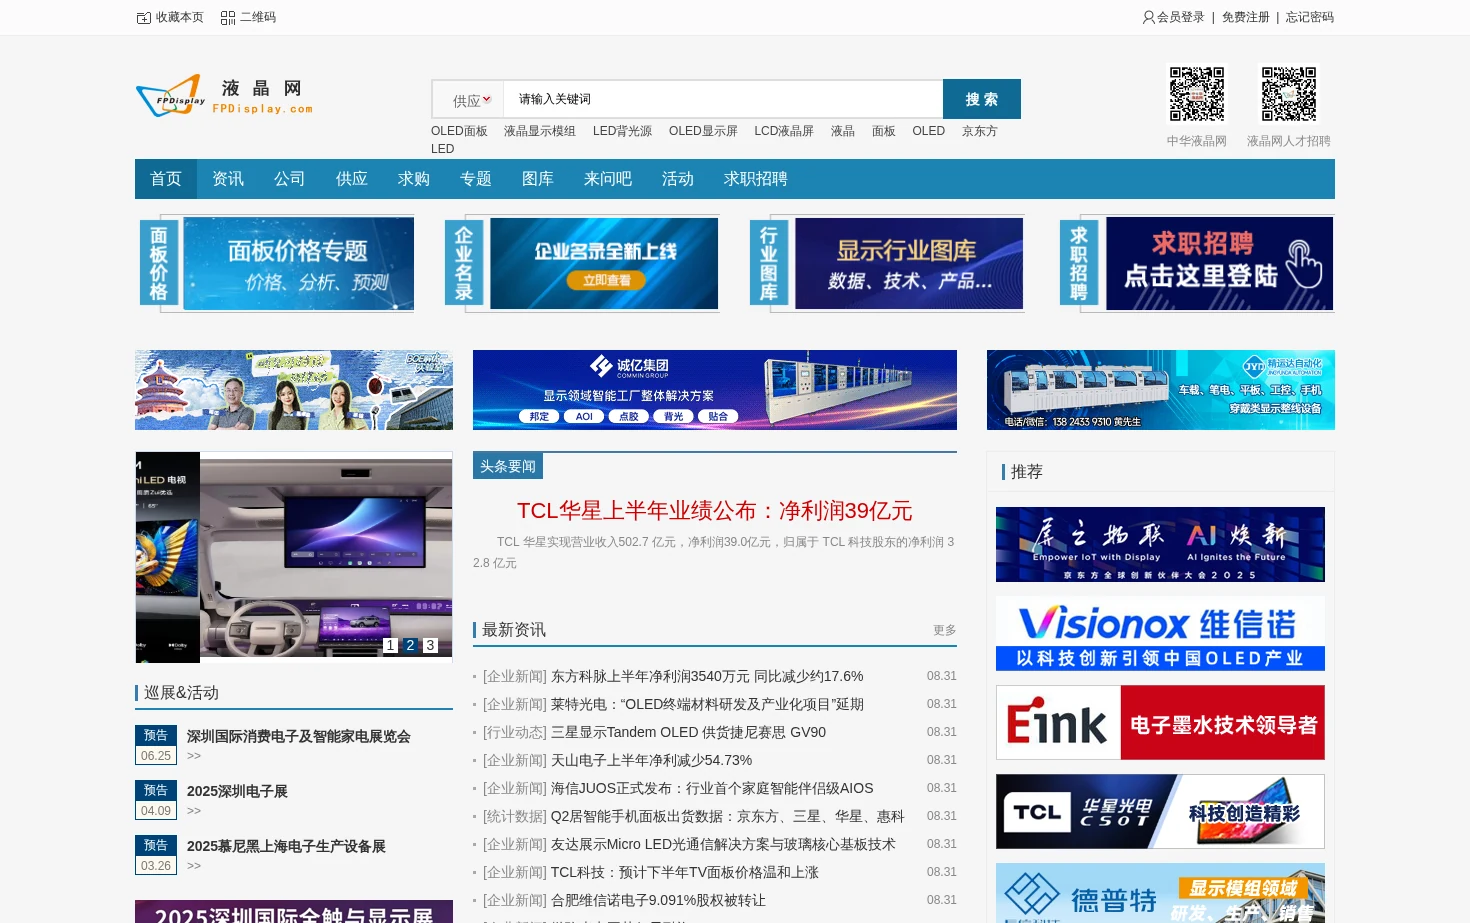Open the 合肥维信诺电子 news item
This screenshot has width=1470, height=923.
click(658, 900)
